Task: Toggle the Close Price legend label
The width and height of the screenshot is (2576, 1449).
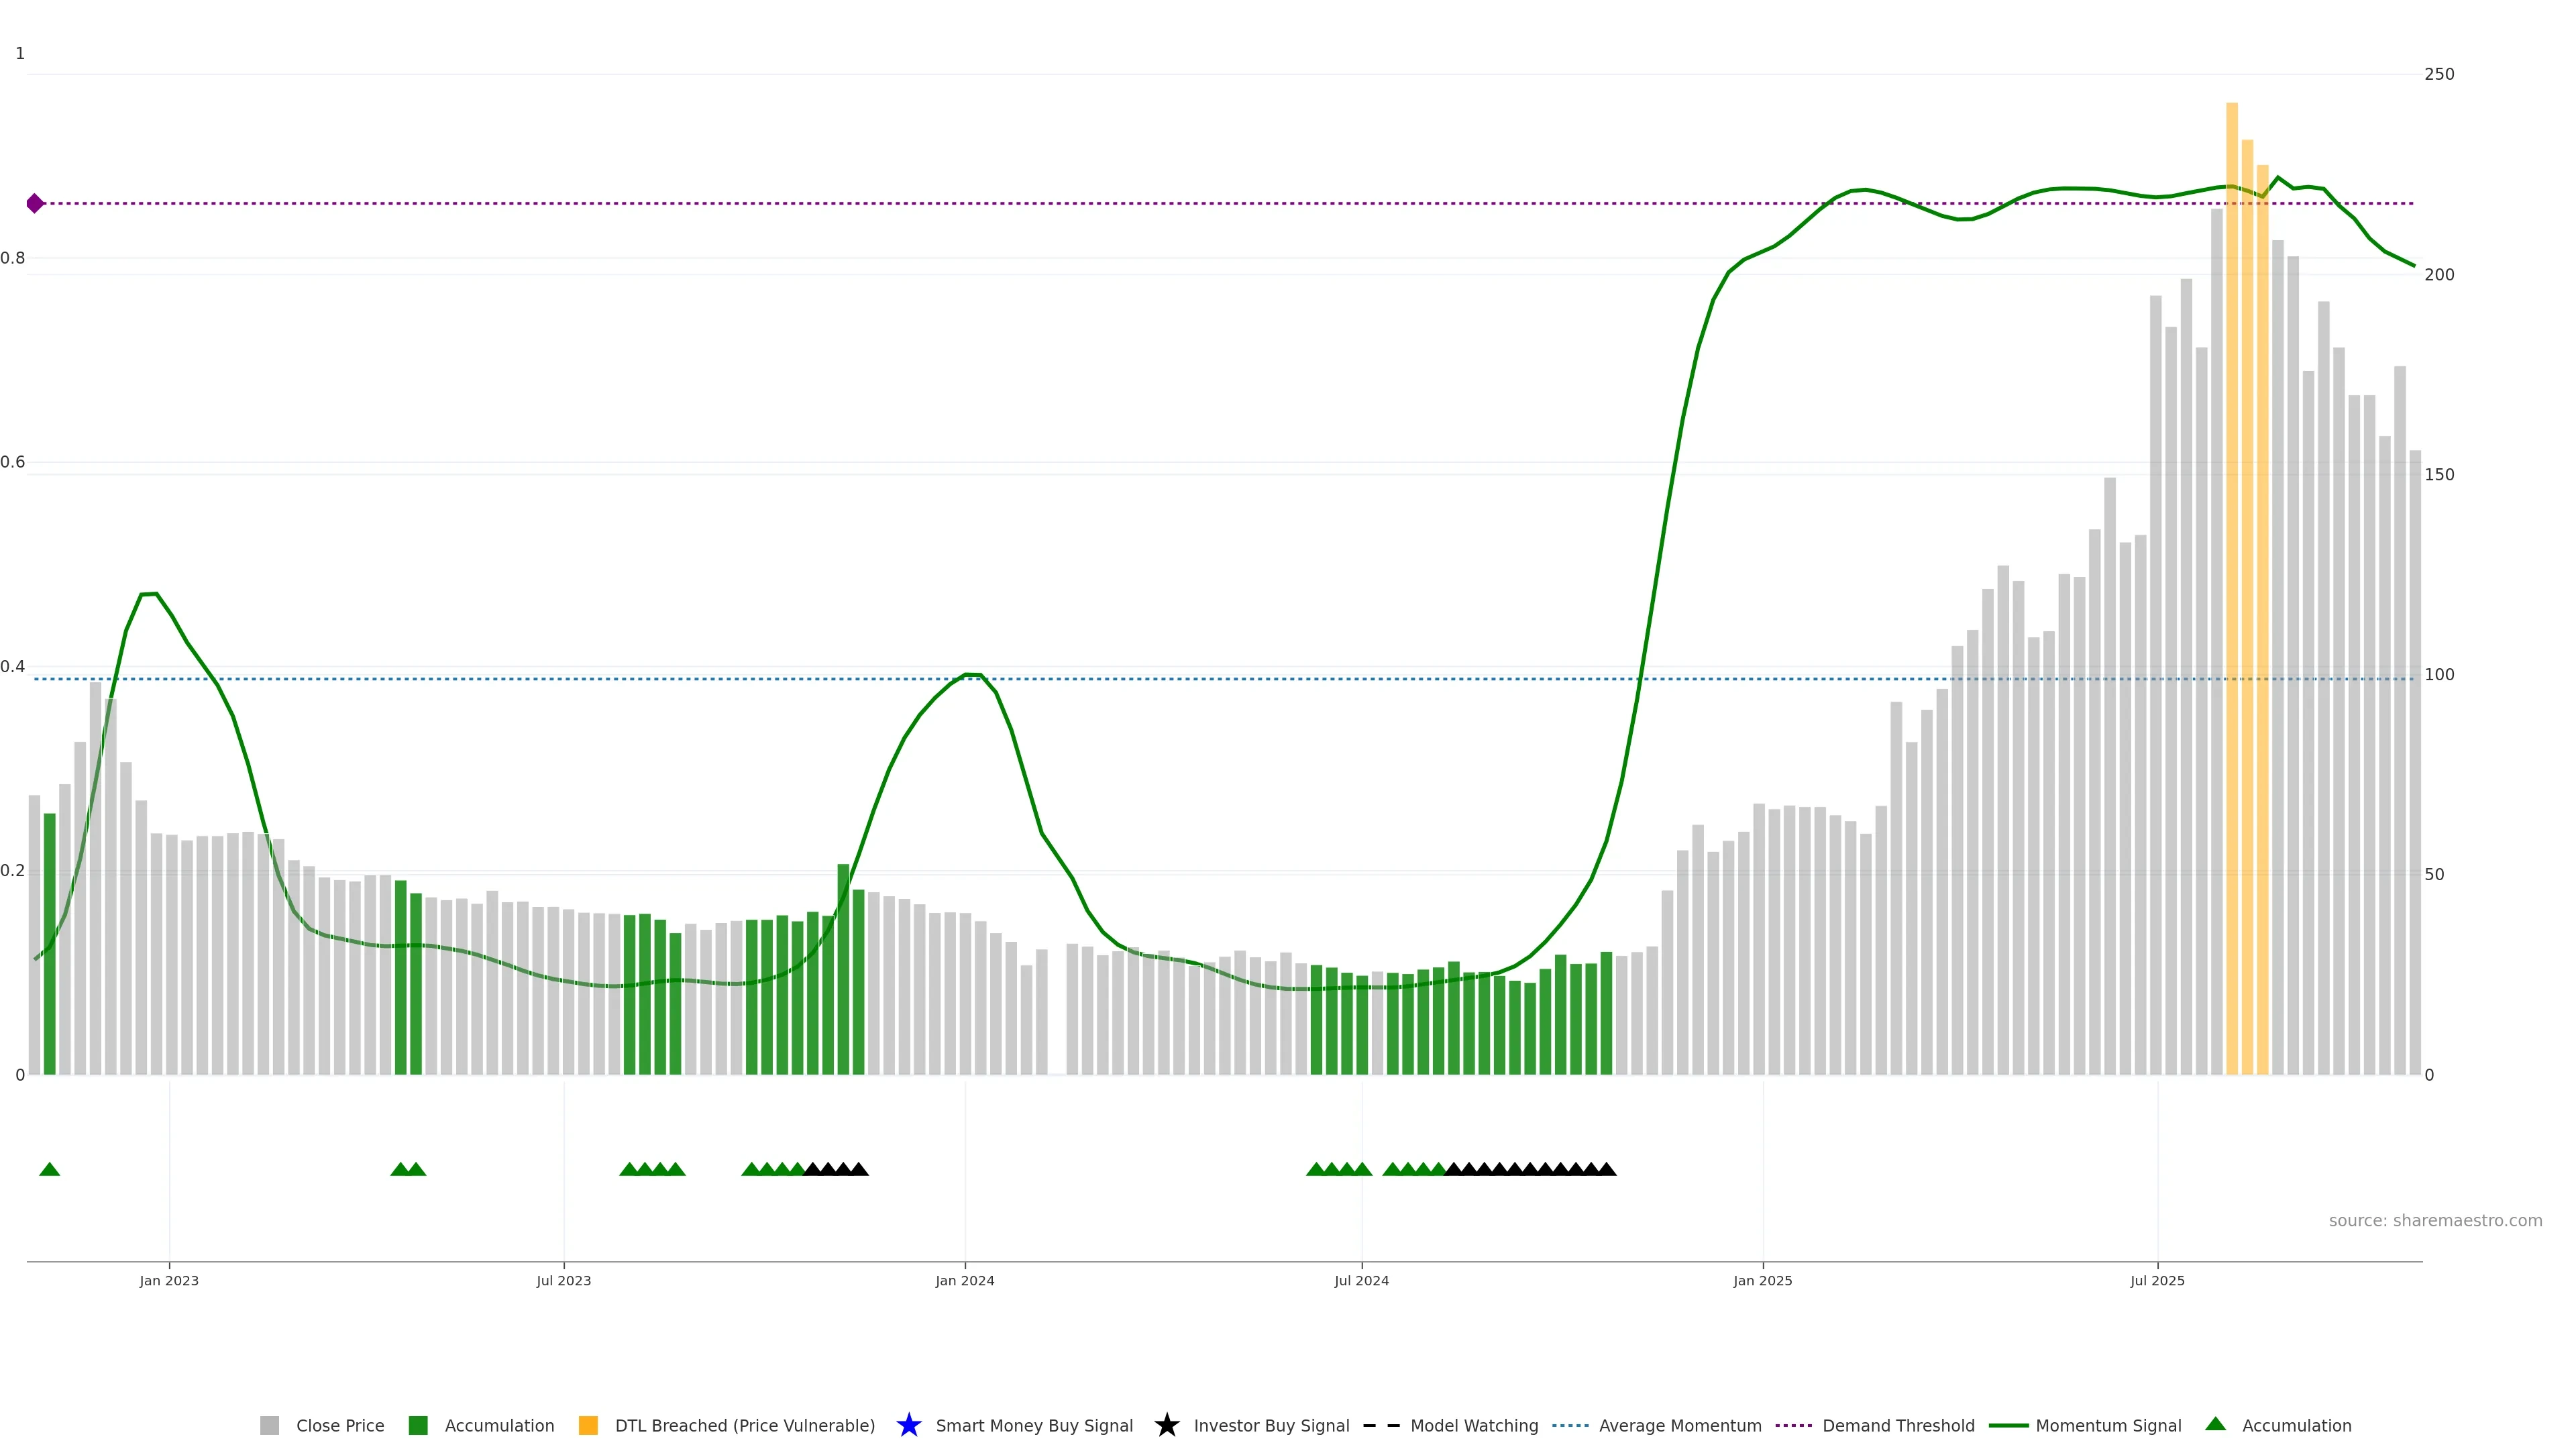Action: (x=340, y=1425)
